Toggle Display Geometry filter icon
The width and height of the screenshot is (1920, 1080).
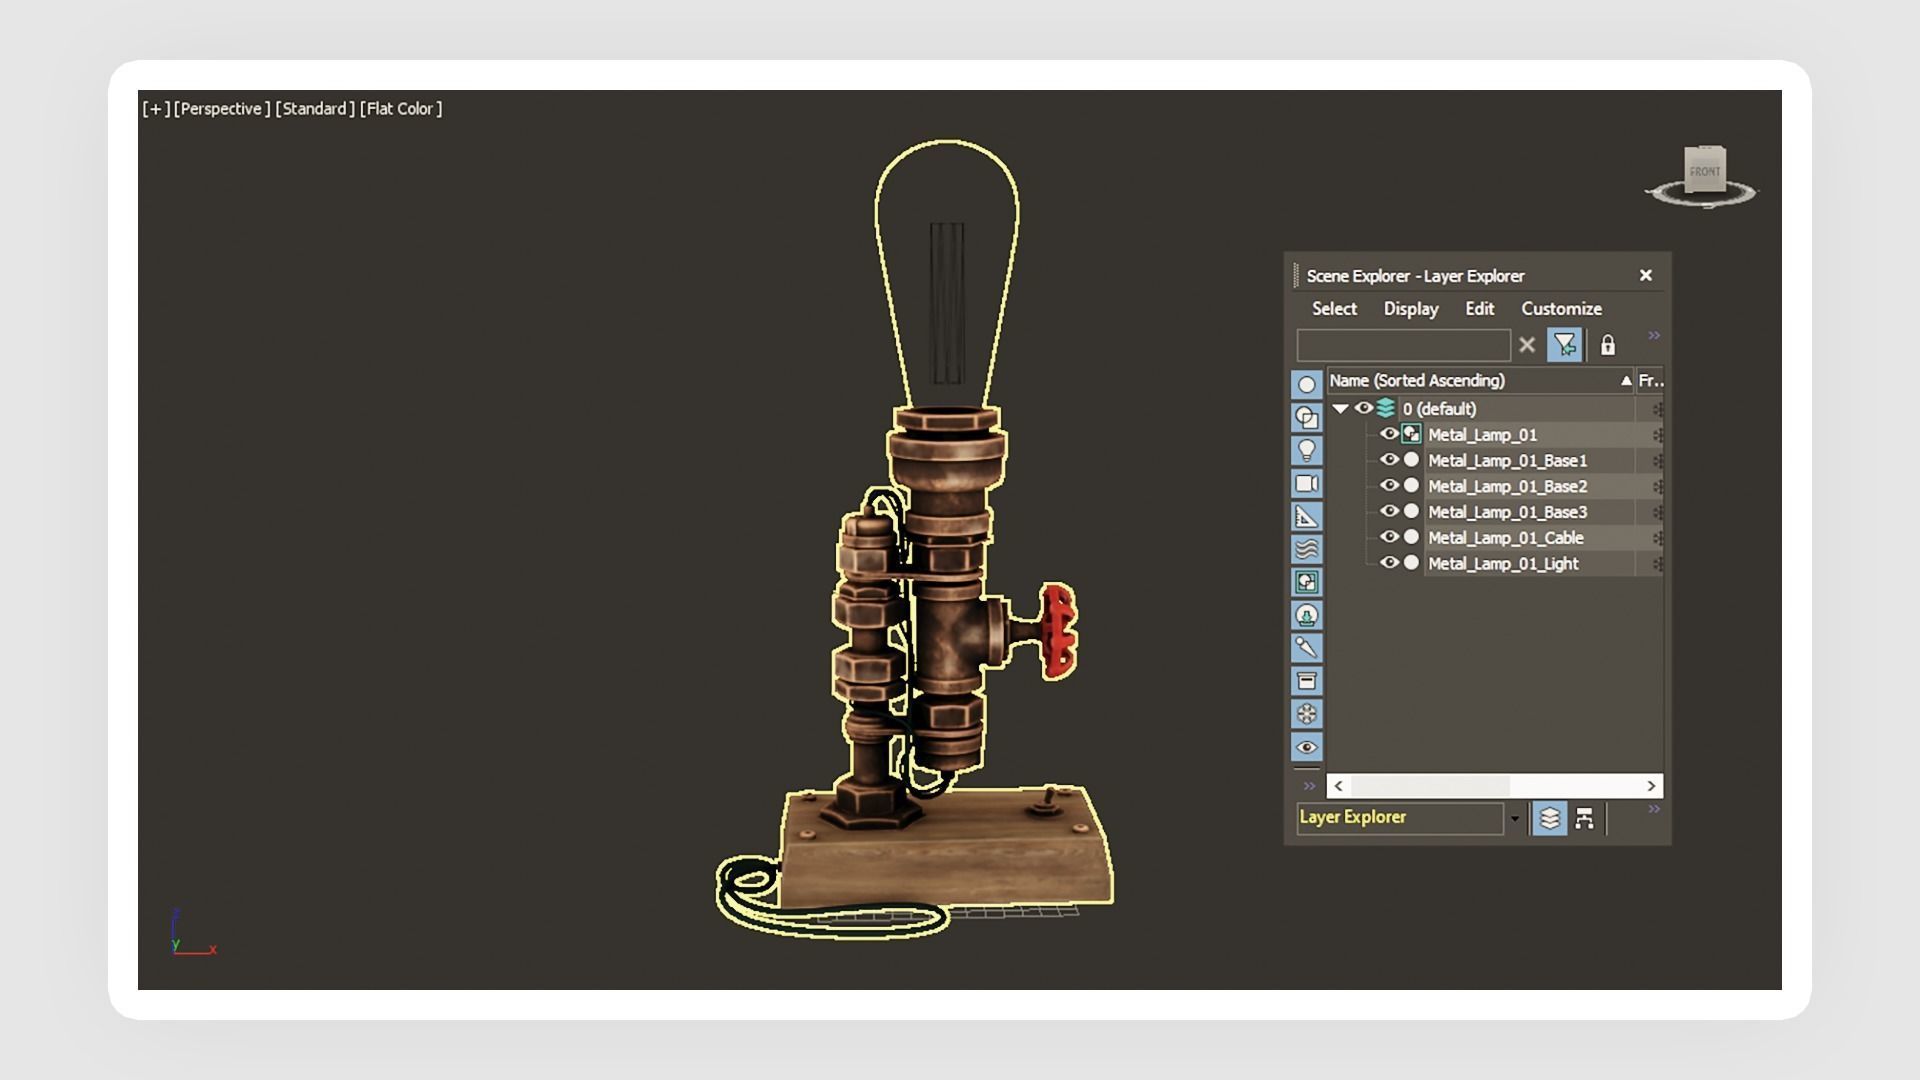coord(1306,385)
